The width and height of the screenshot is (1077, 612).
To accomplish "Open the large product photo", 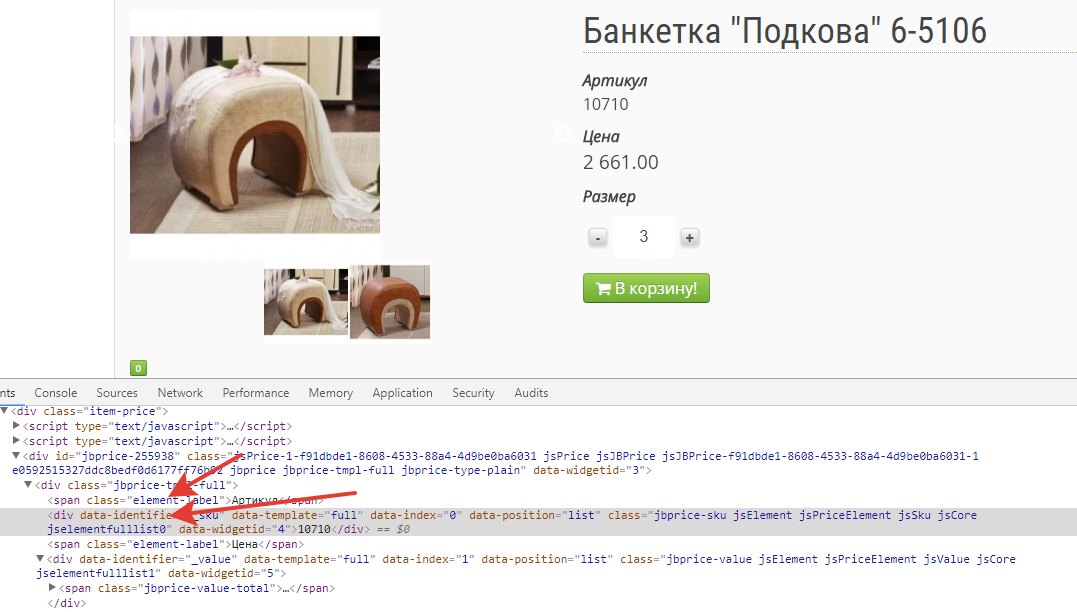I will pos(255,135).
